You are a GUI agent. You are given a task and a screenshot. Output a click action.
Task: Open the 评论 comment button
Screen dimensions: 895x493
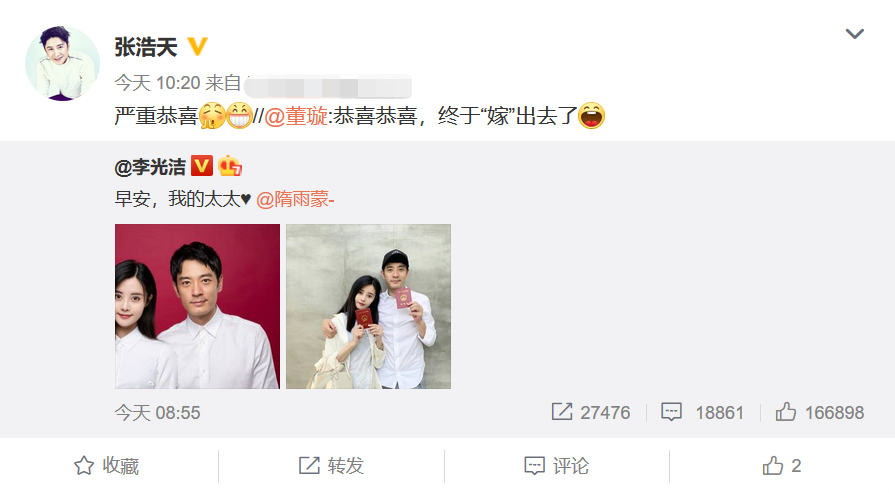(557, 466)
